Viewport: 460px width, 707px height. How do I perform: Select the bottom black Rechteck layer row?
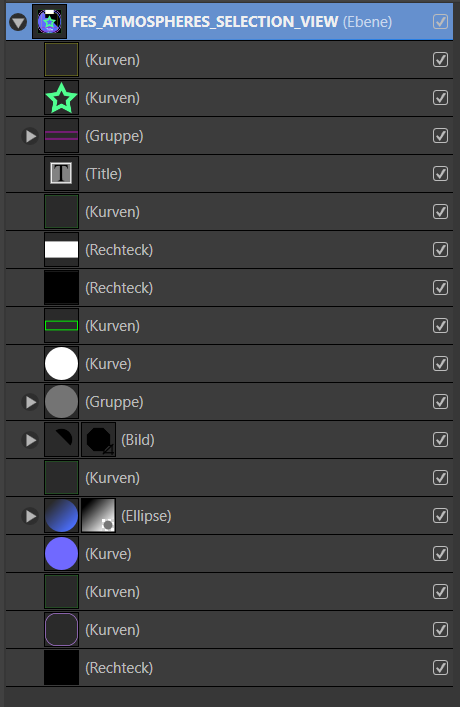(229, 668)
